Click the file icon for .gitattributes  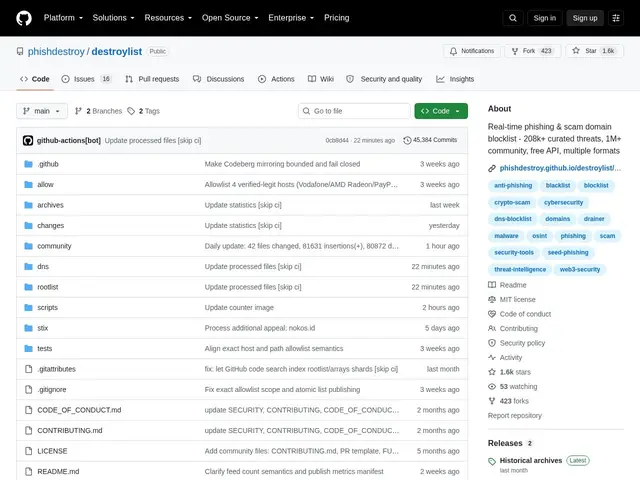pyautogui.click(x=28, y=369)
